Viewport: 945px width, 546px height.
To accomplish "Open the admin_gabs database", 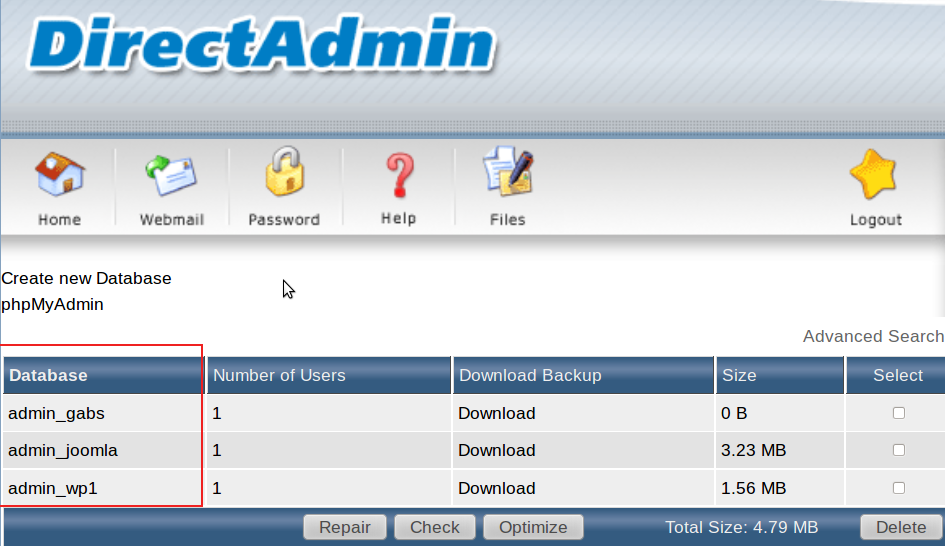I will tap(56, 413).
